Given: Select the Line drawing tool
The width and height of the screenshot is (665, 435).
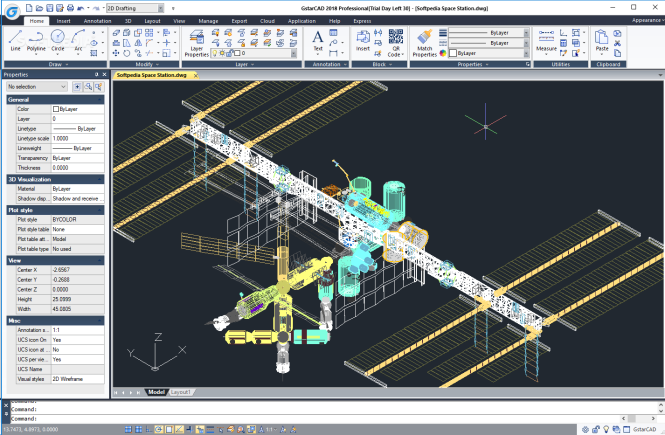Looking at the screenshot, I should (x=15, y=40).
